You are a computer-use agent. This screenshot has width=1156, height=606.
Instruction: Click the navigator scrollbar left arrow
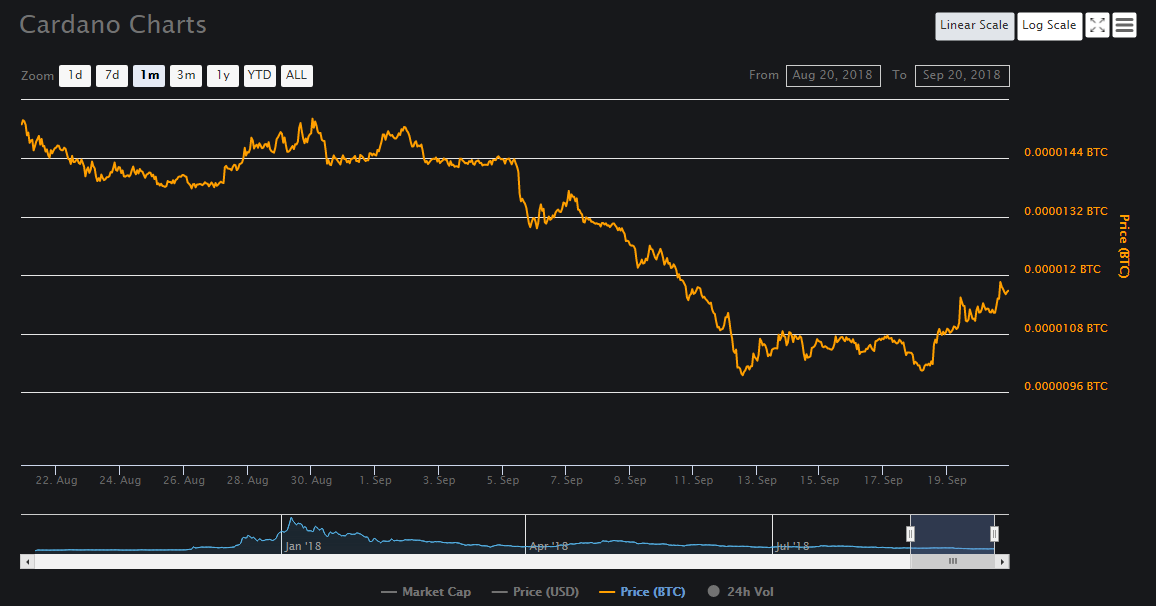27,562
